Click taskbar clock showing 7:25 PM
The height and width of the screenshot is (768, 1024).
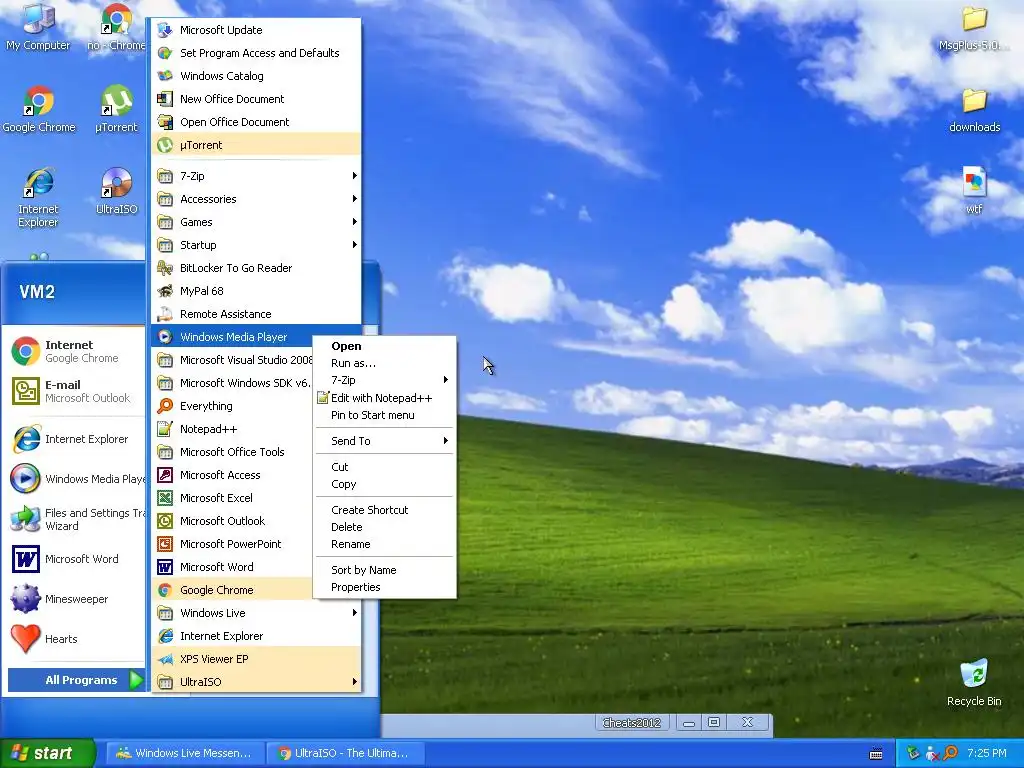(x=987, y=753)
